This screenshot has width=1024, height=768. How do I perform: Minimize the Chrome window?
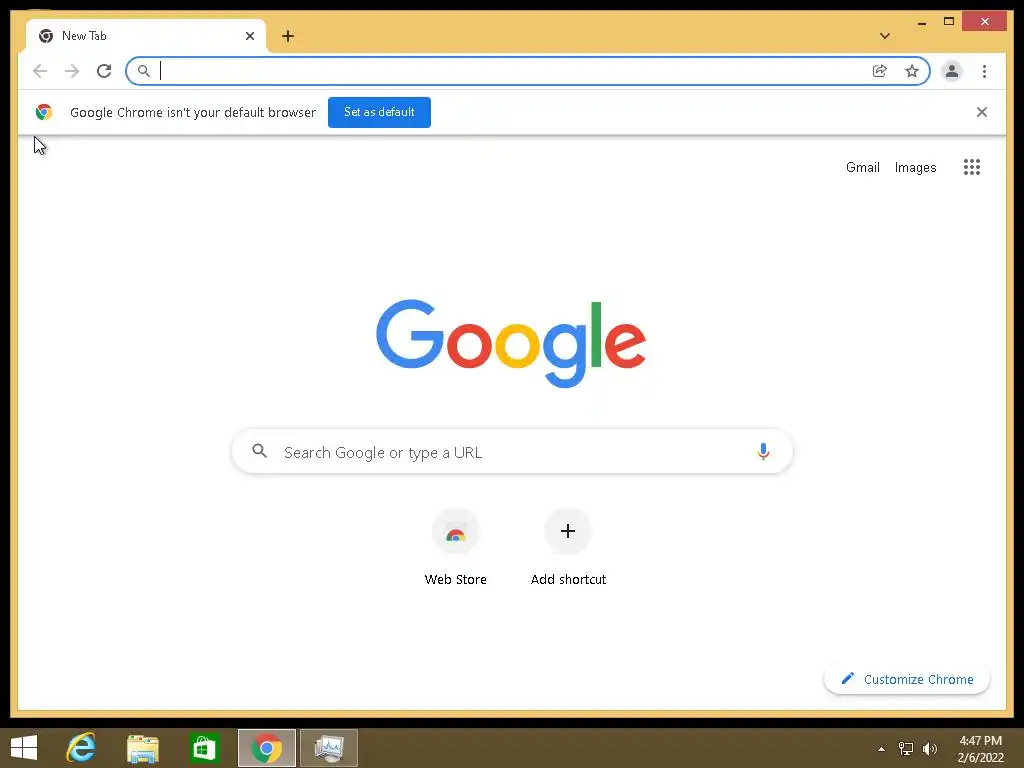(x=921, y=22)
